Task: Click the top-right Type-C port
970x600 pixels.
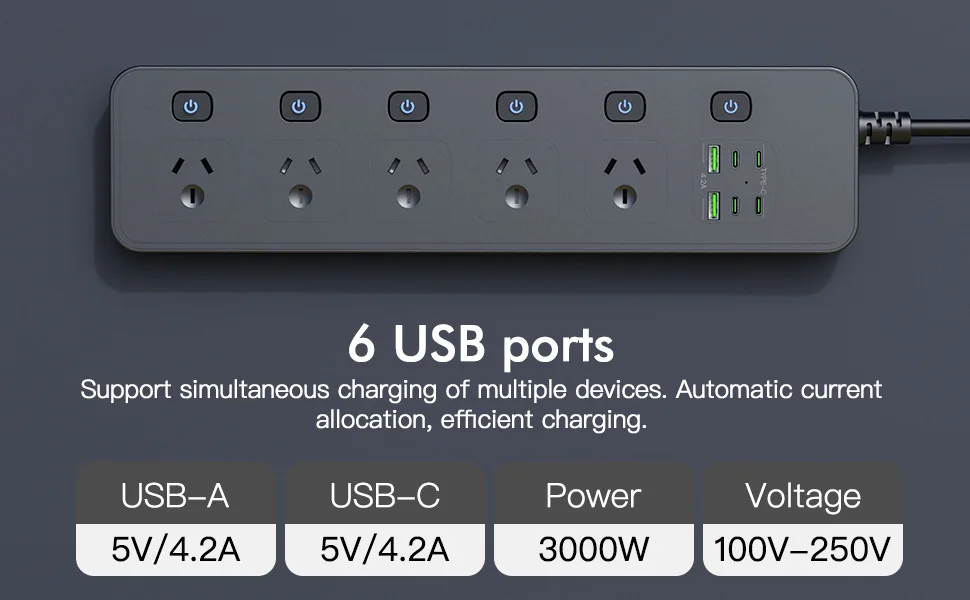Action: click(x=758, y=159)
